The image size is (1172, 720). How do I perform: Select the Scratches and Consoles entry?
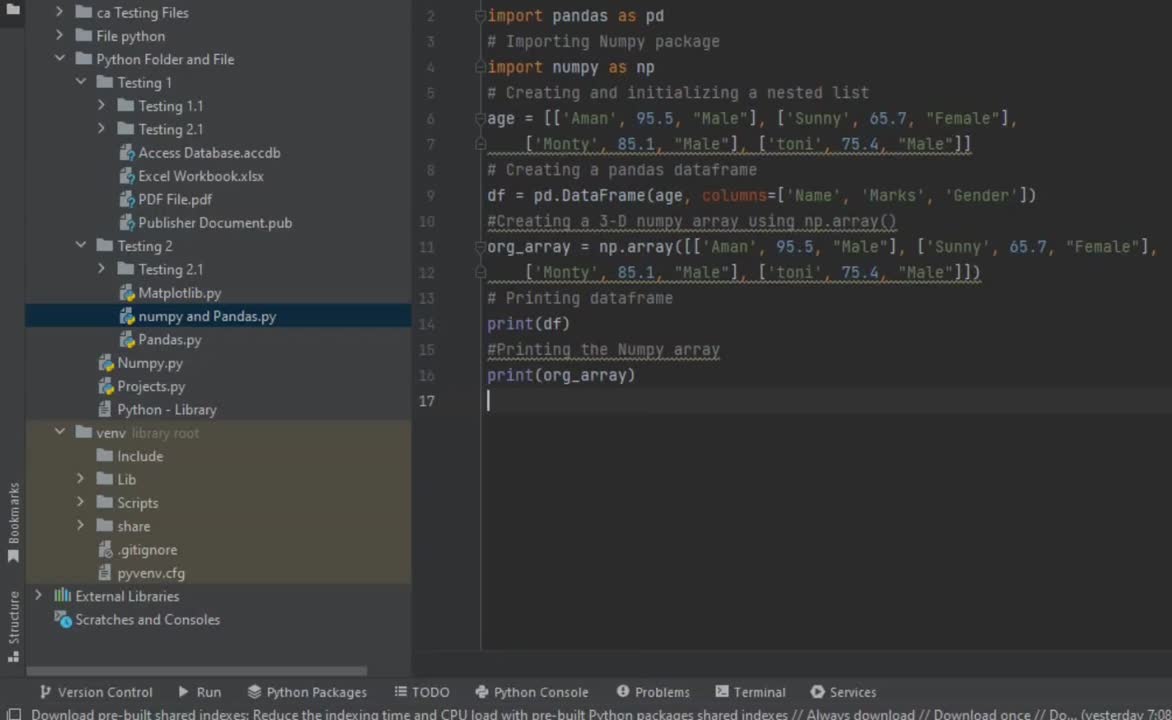(147, 619)
